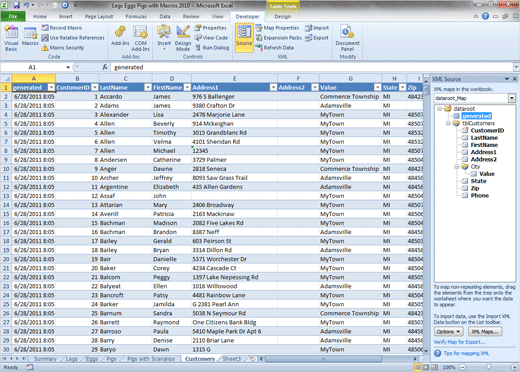The image size is (520, 372).
Task: Open COM Add-Ins
Action: coord(140,38)
